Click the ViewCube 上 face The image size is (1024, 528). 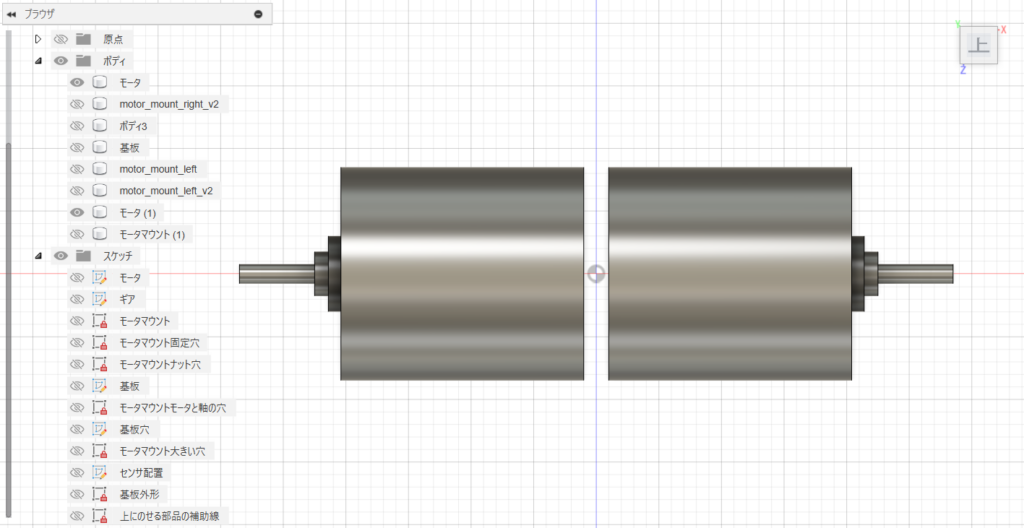977,45
